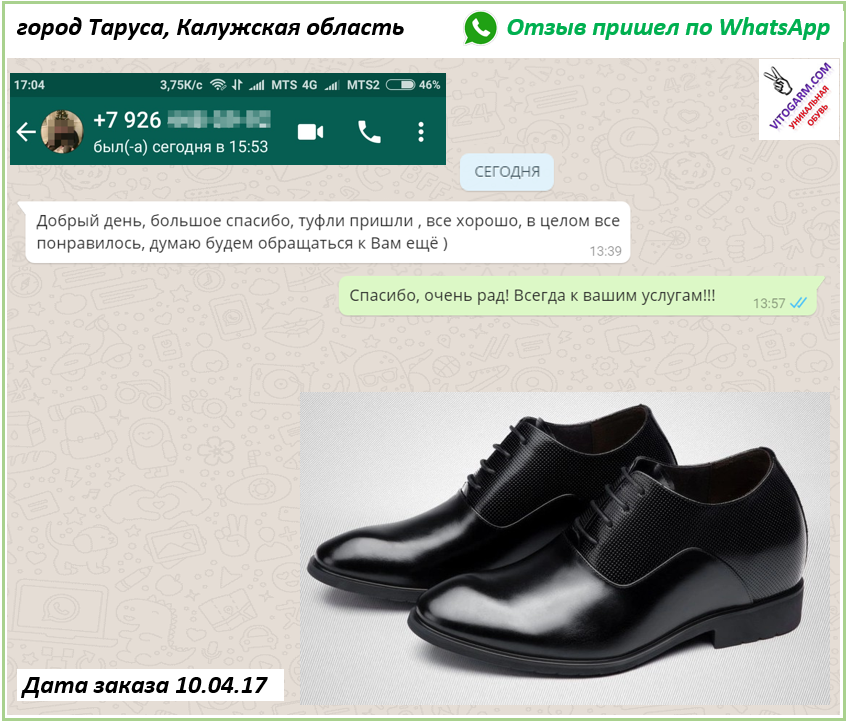This screenshot has width=847, height=722.
Task: Click the 3,75К/с network speed indicator
Action: [181, 85]
